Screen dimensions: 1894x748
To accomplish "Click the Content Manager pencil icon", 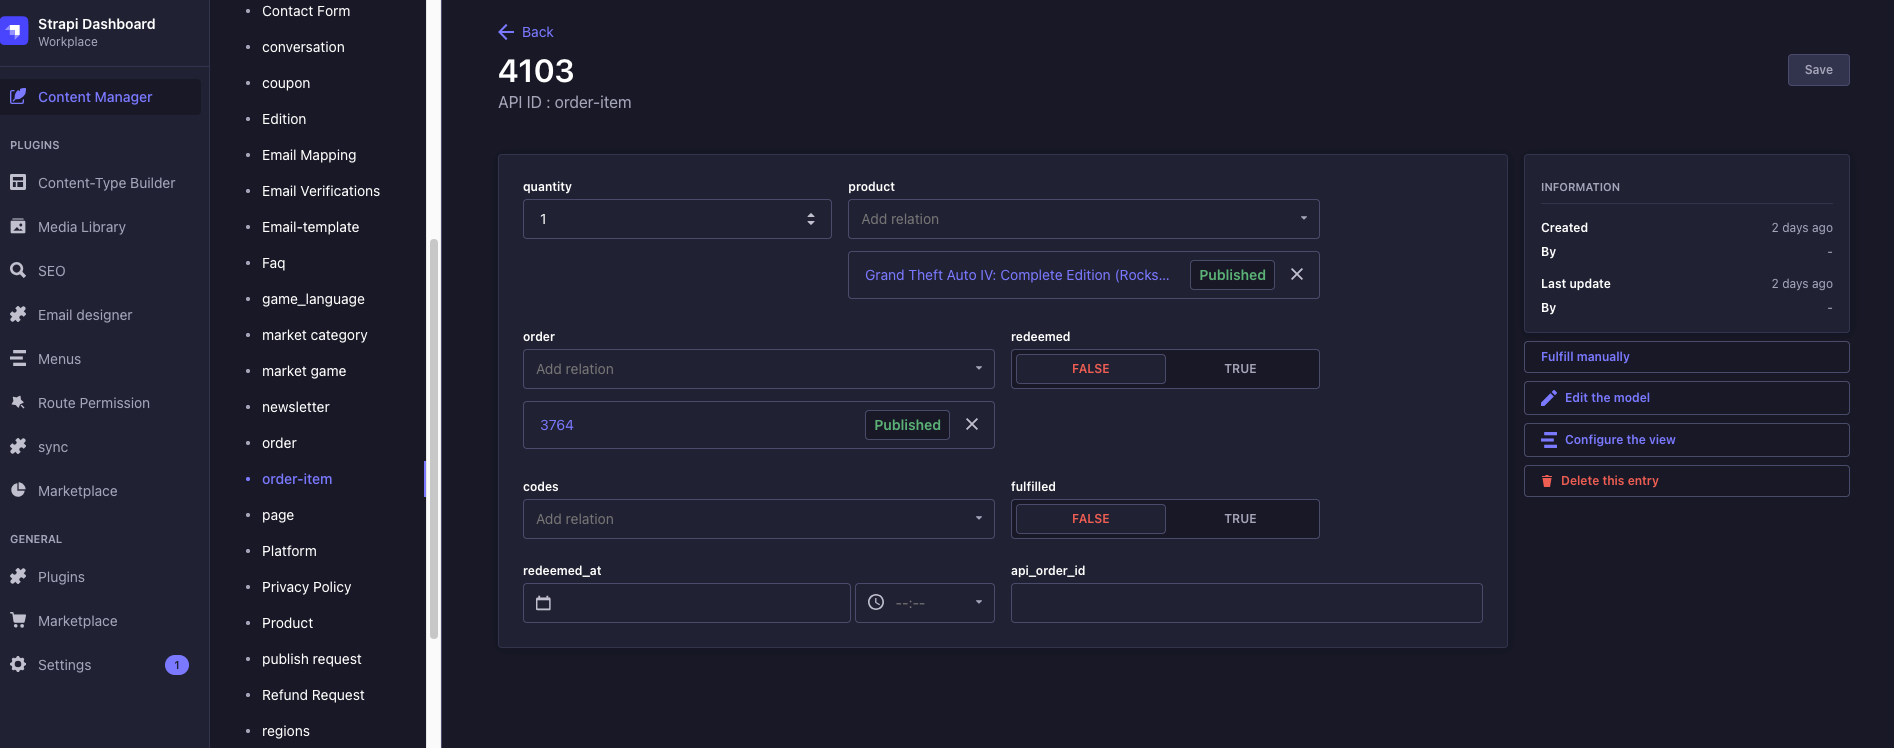I will 18,96.
